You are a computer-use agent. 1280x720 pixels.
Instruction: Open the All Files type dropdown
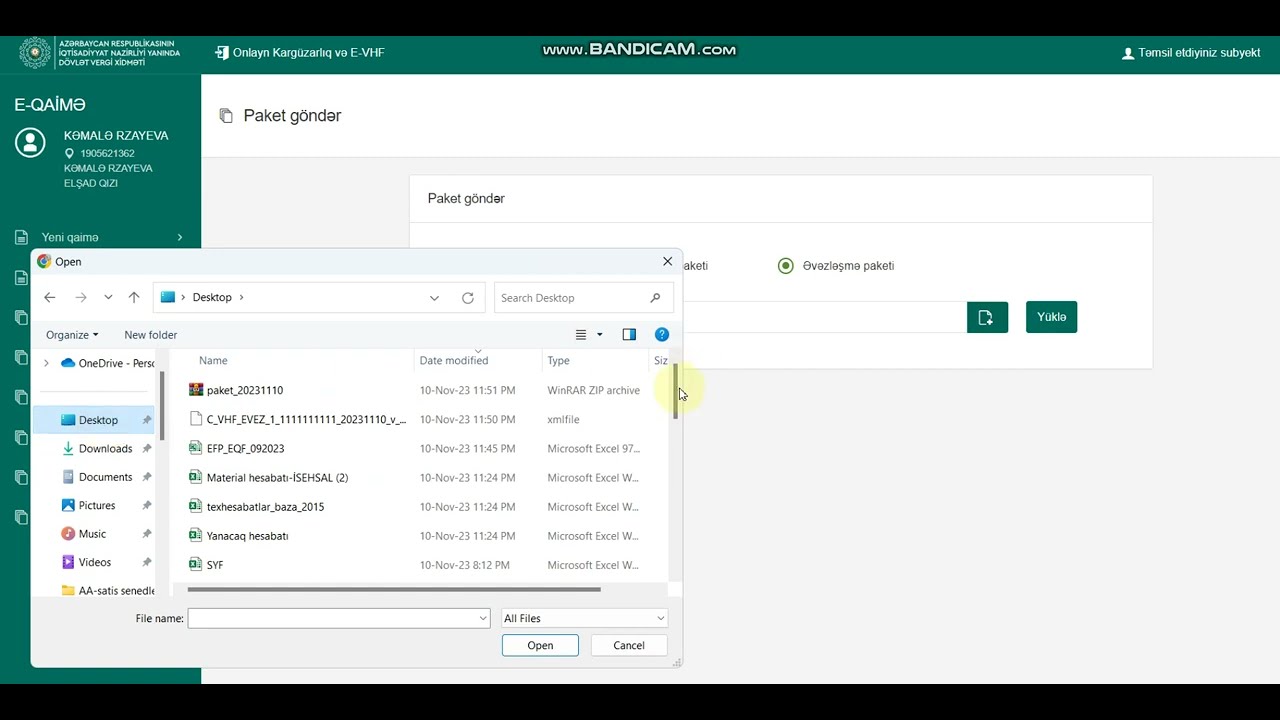(x=584, y=618)
